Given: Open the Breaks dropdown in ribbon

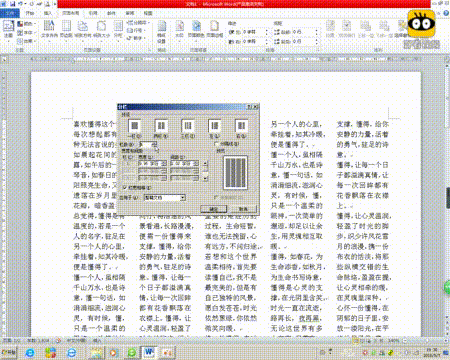Looking at the screenshot, I should (137, 23).
